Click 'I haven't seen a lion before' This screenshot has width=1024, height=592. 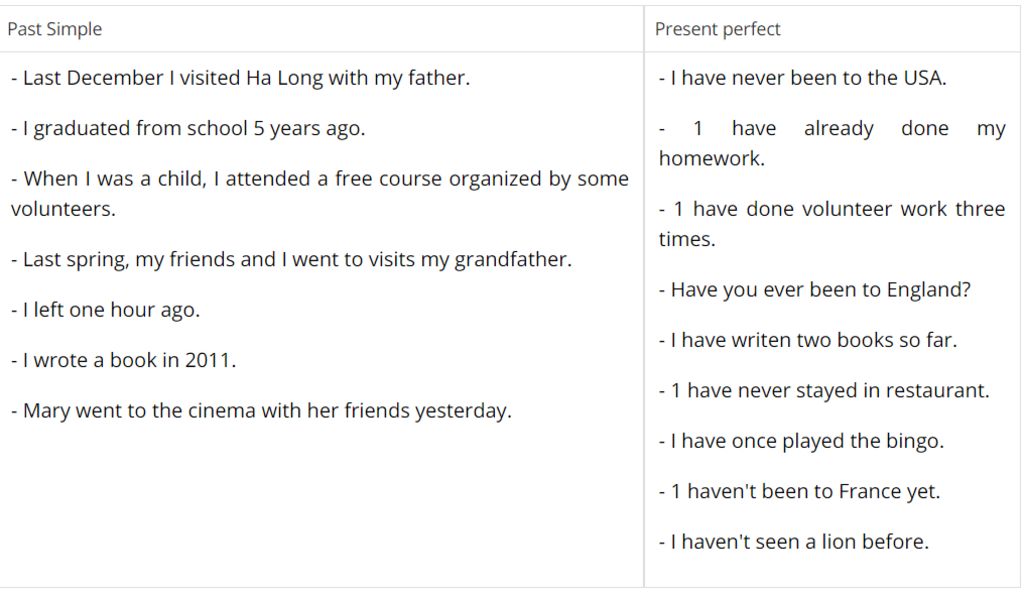(x=794, y=542)
